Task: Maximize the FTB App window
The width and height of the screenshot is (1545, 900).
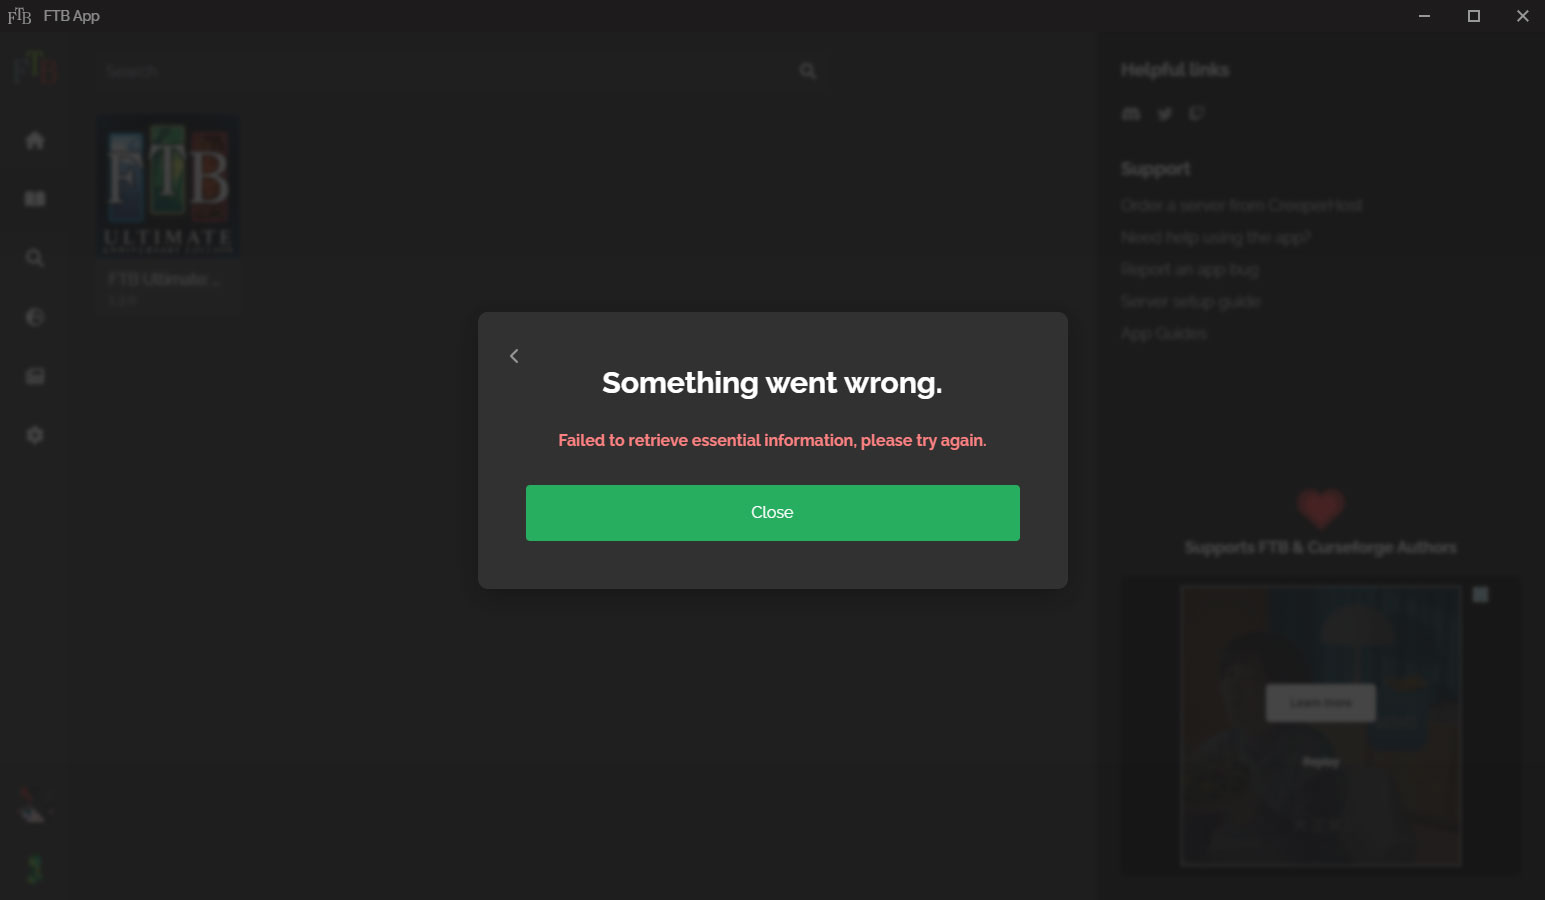Action: click(1473, 16)
